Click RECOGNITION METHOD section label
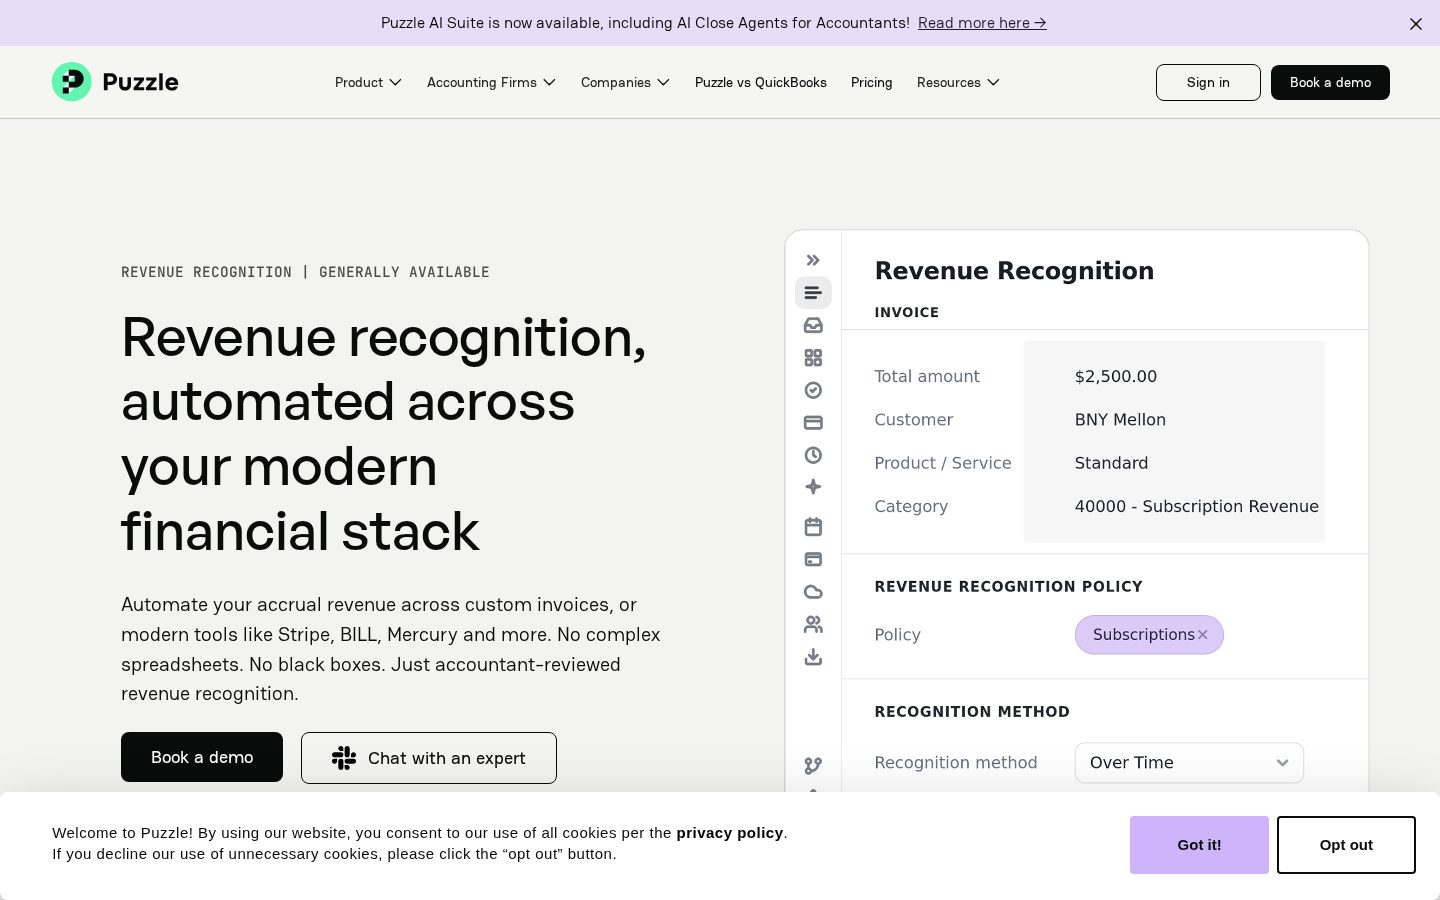 [x=972, y=712]
